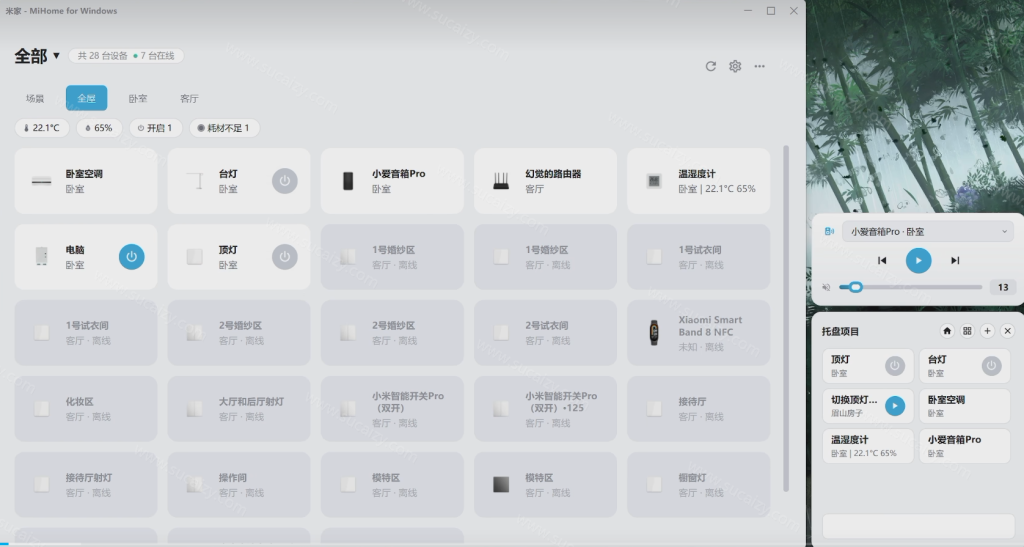The height and width of the screenshot is (547, 1024).
Task: Click the 65% humidity chip
Action: pos(99,128)
